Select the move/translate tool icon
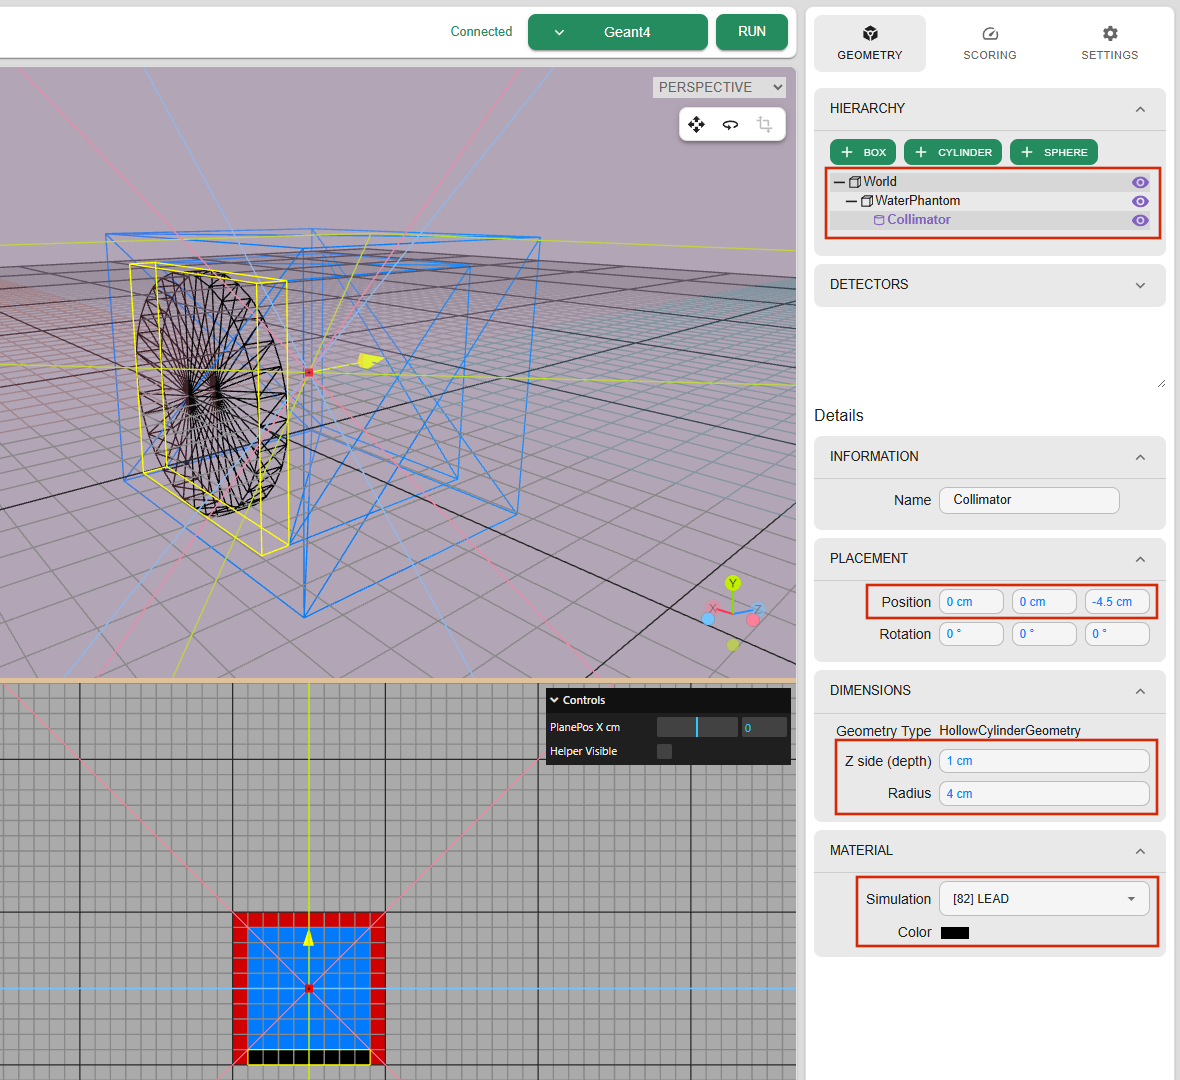This screenshot has height=1080, width=1180. coord(697,124)
